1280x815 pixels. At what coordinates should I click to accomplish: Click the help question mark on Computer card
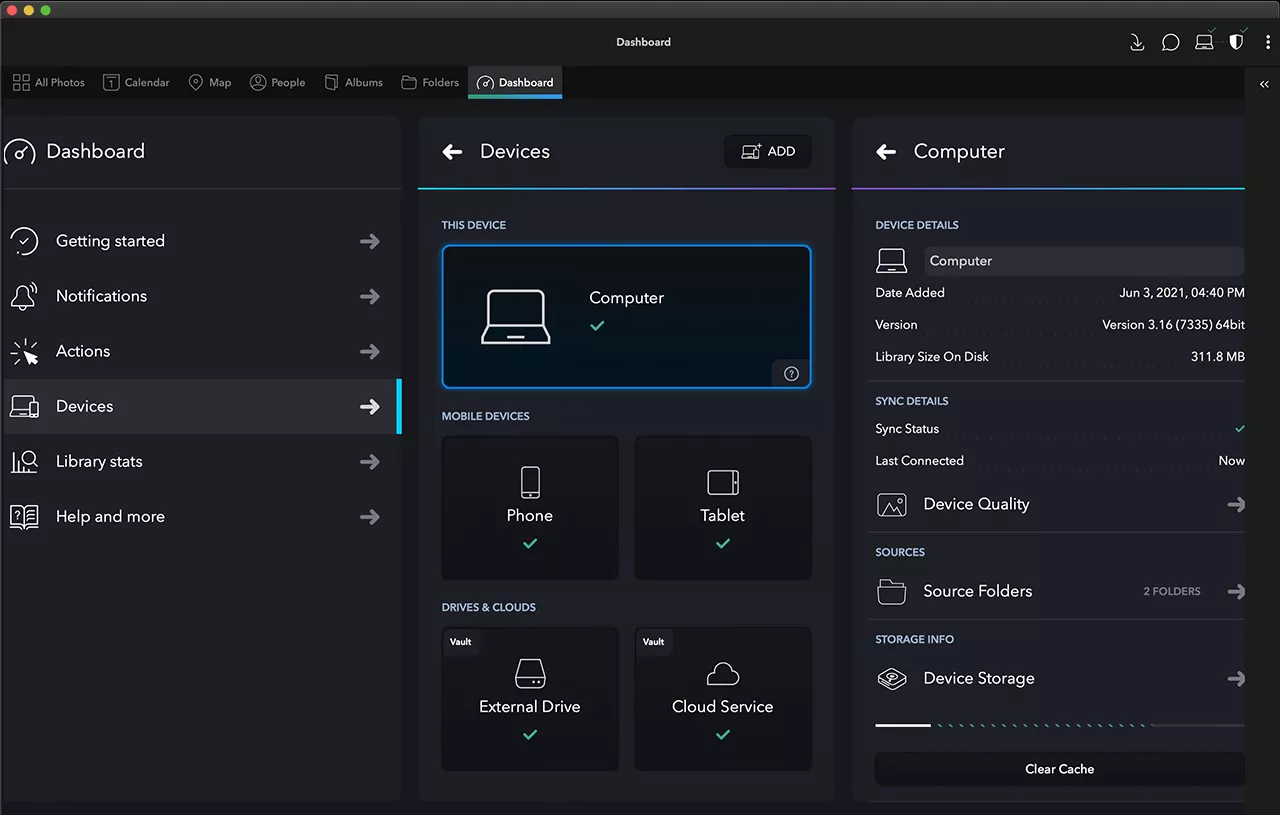click(791, 374)
